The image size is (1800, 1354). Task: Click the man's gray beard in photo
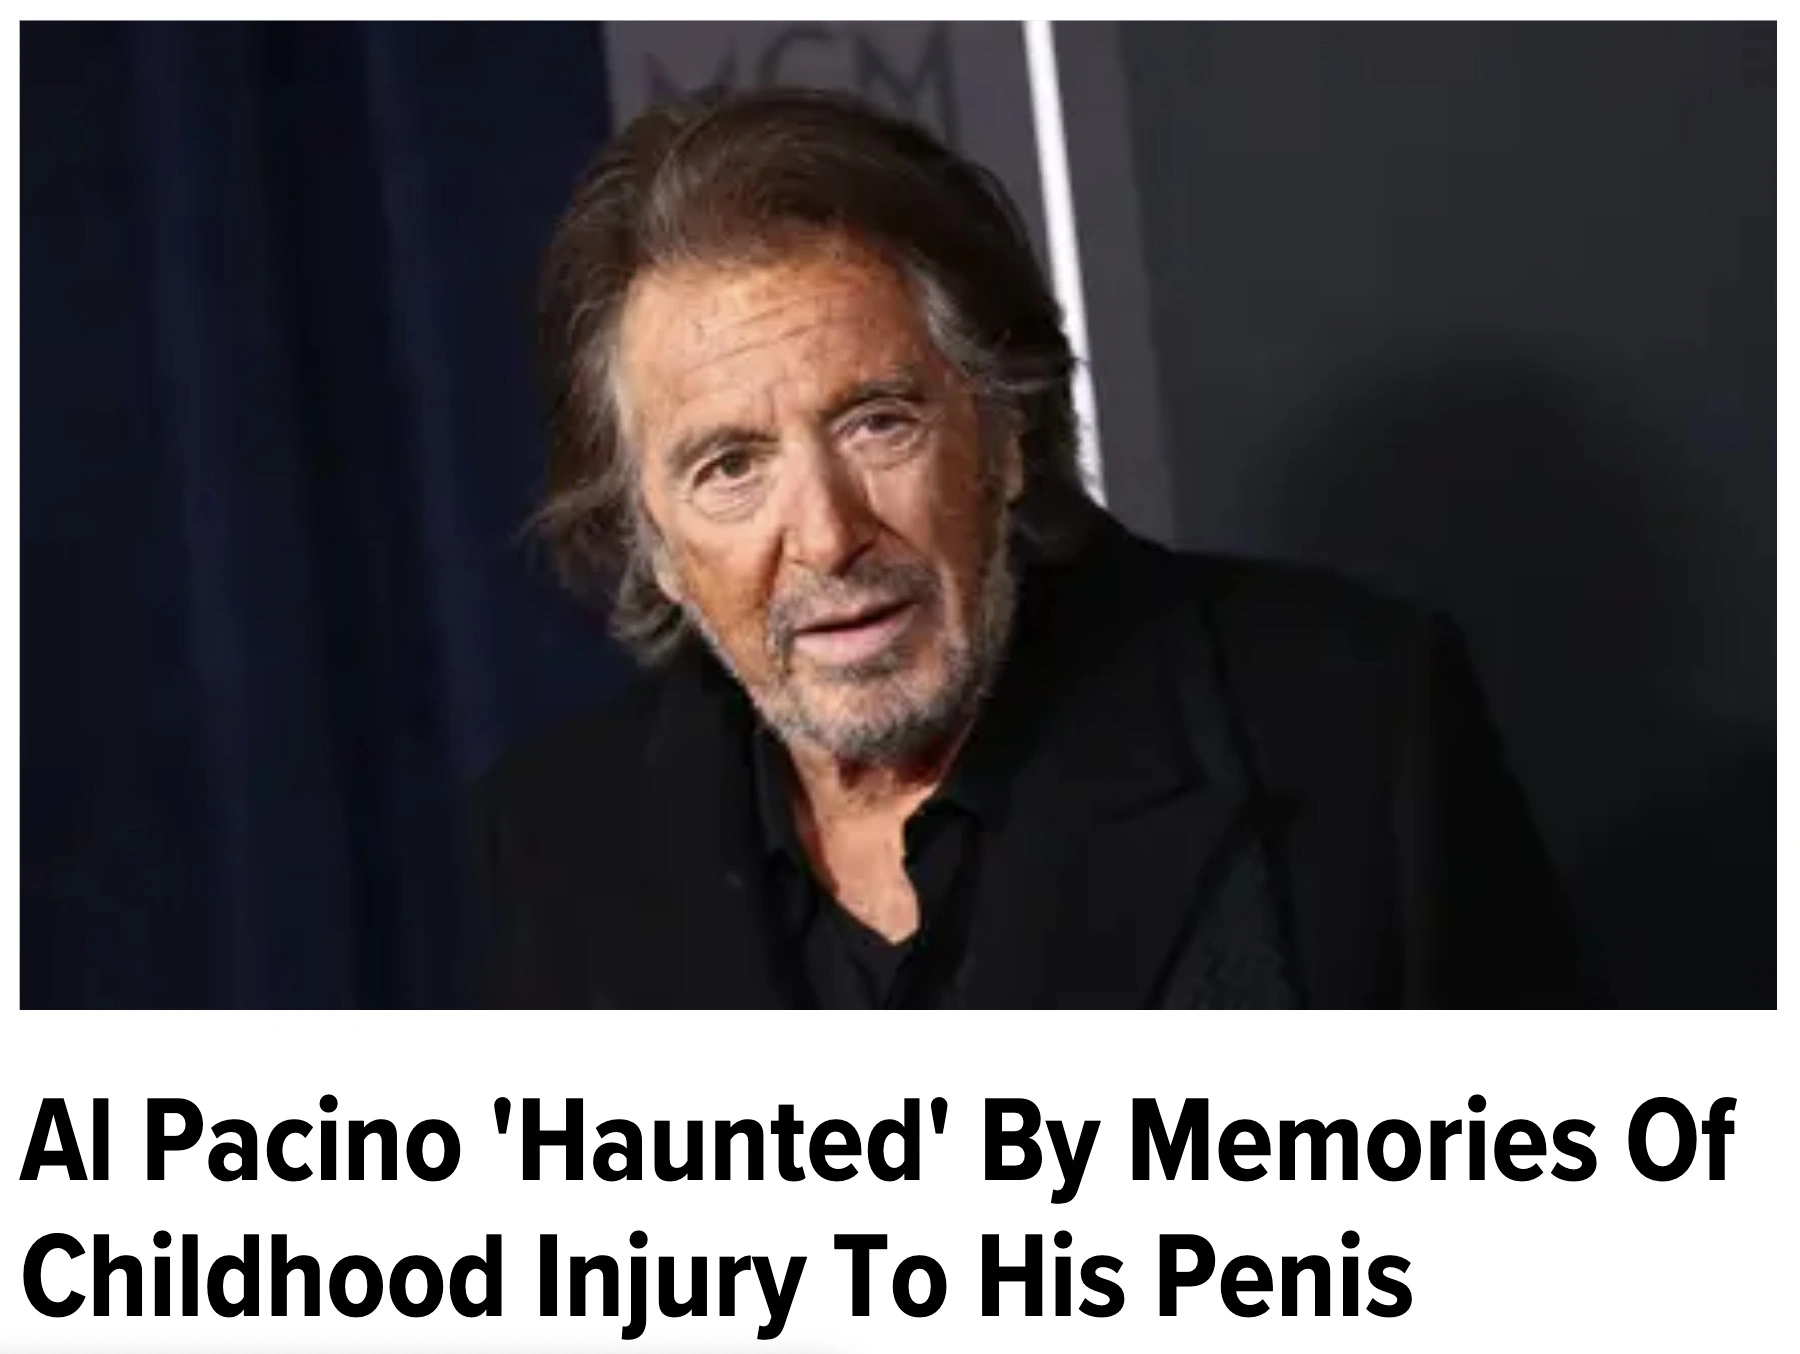pos(860,680)
